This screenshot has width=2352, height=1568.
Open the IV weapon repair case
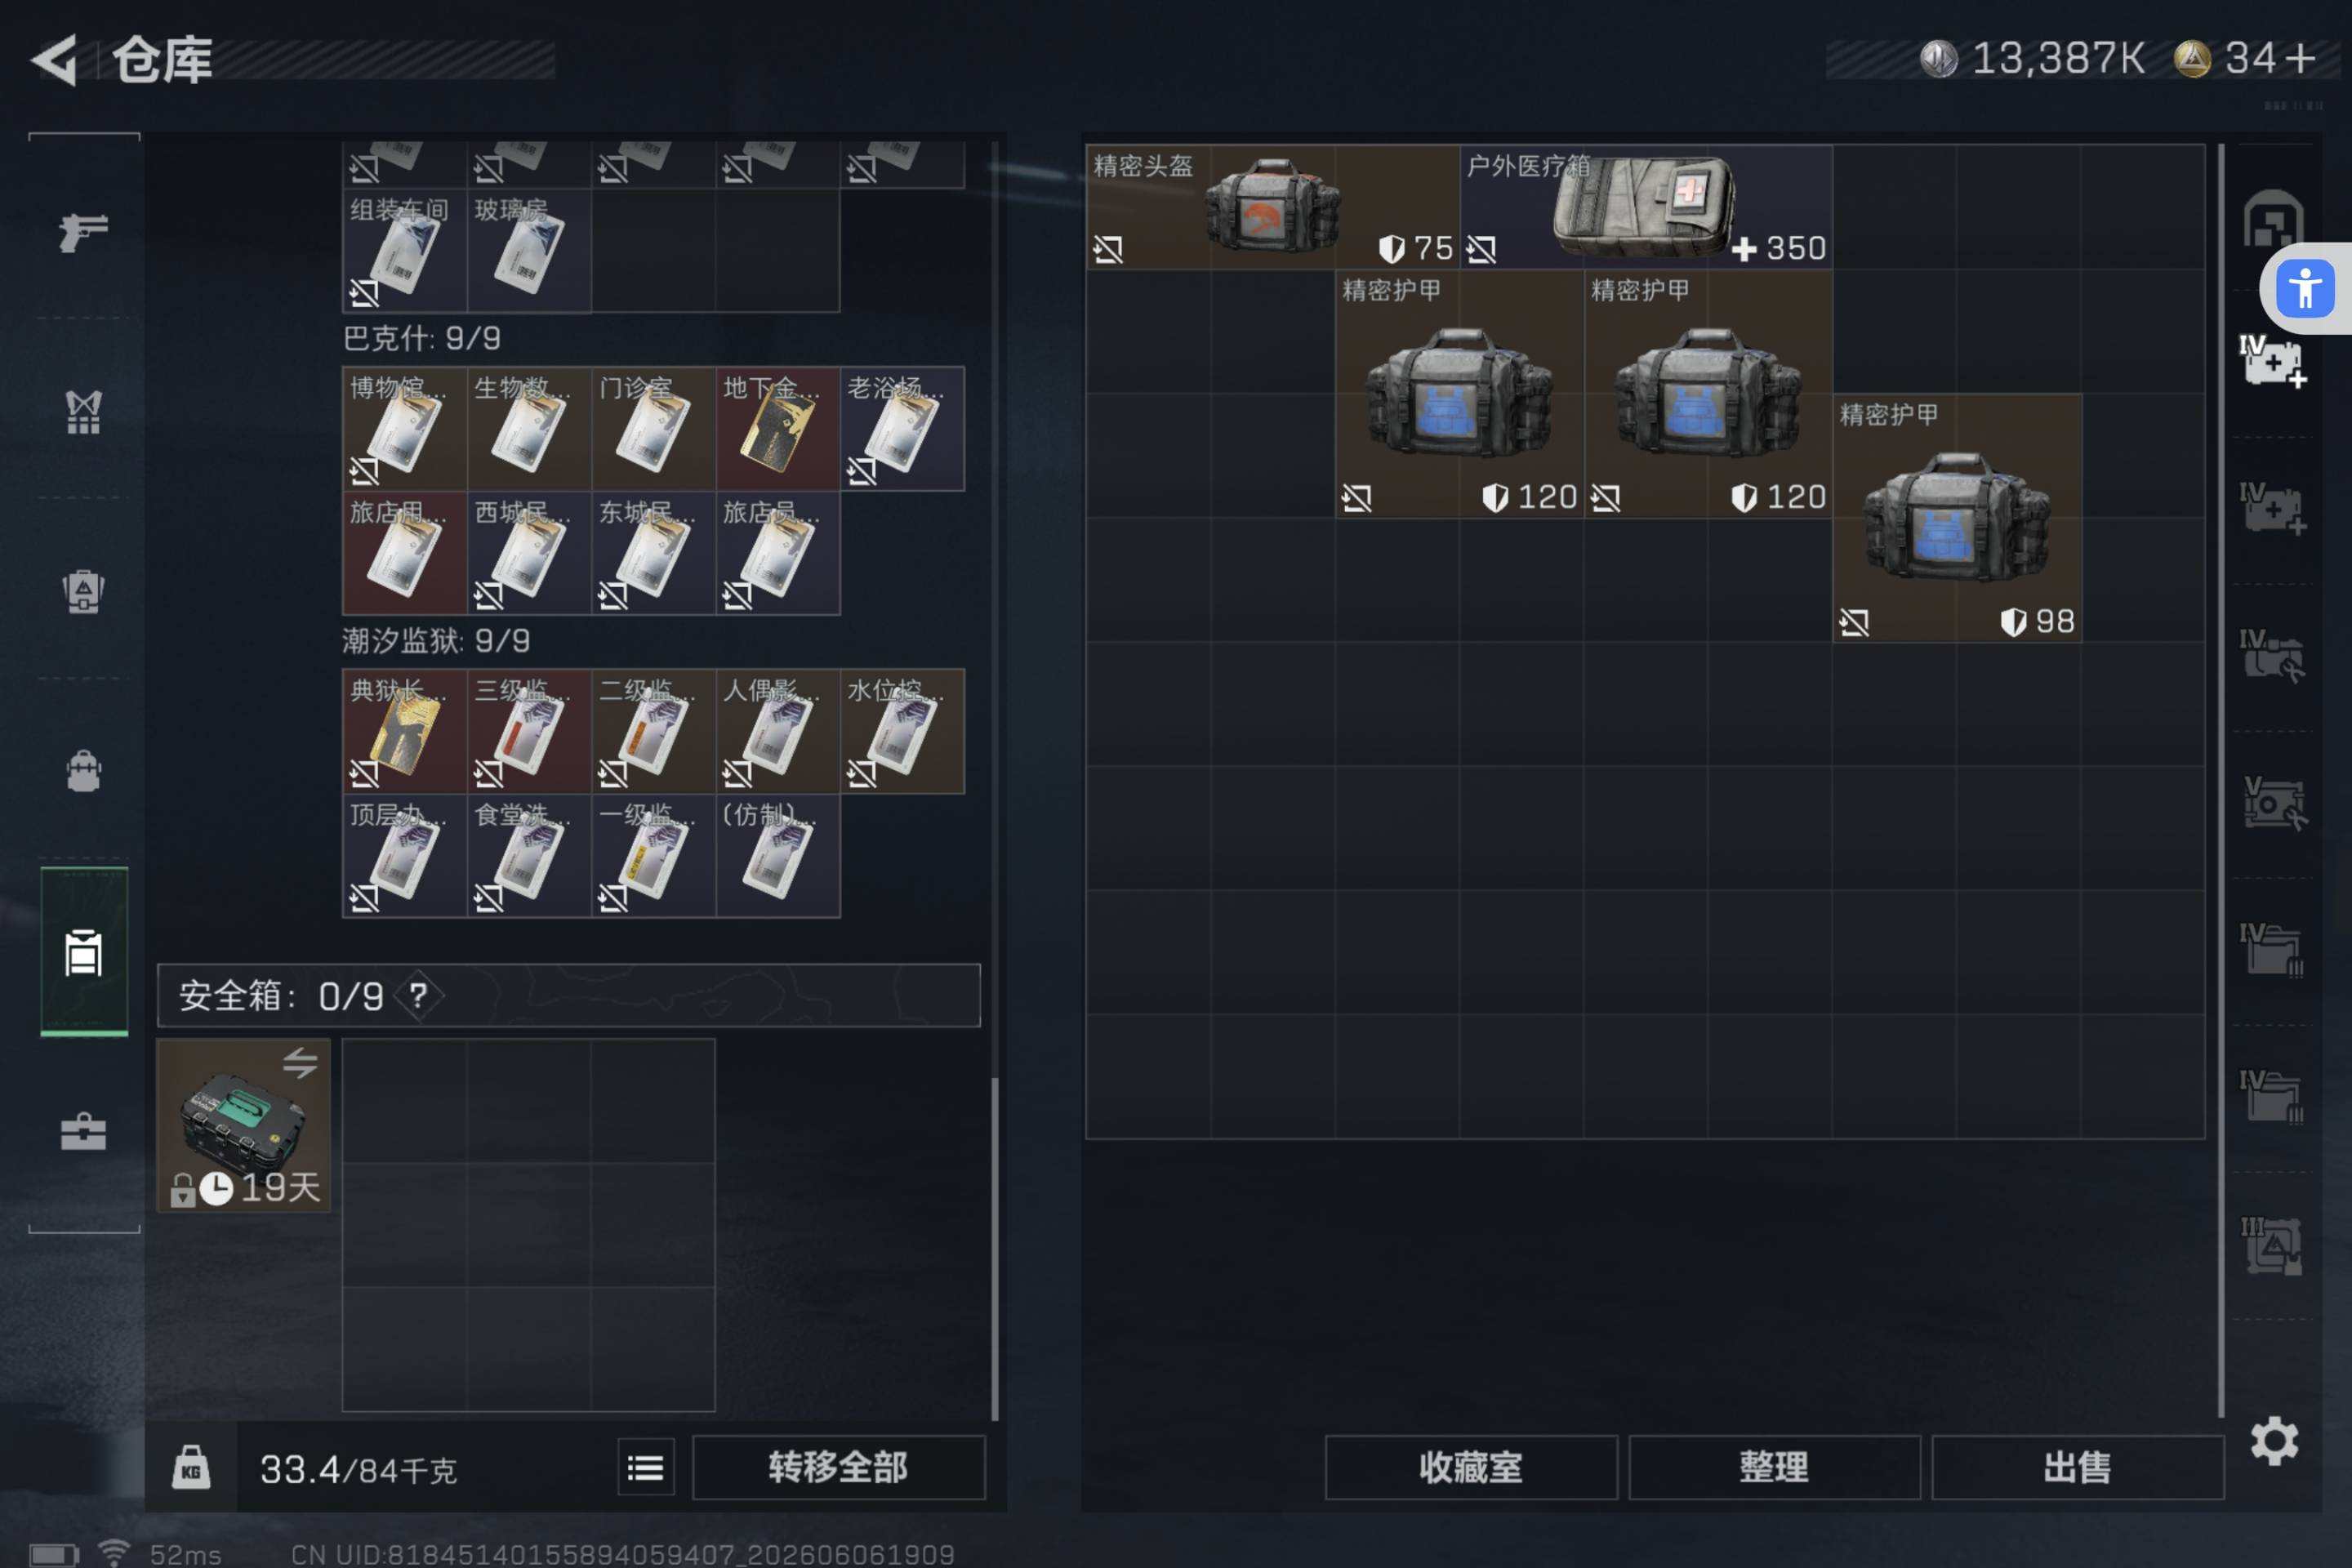pos(2273,656)
